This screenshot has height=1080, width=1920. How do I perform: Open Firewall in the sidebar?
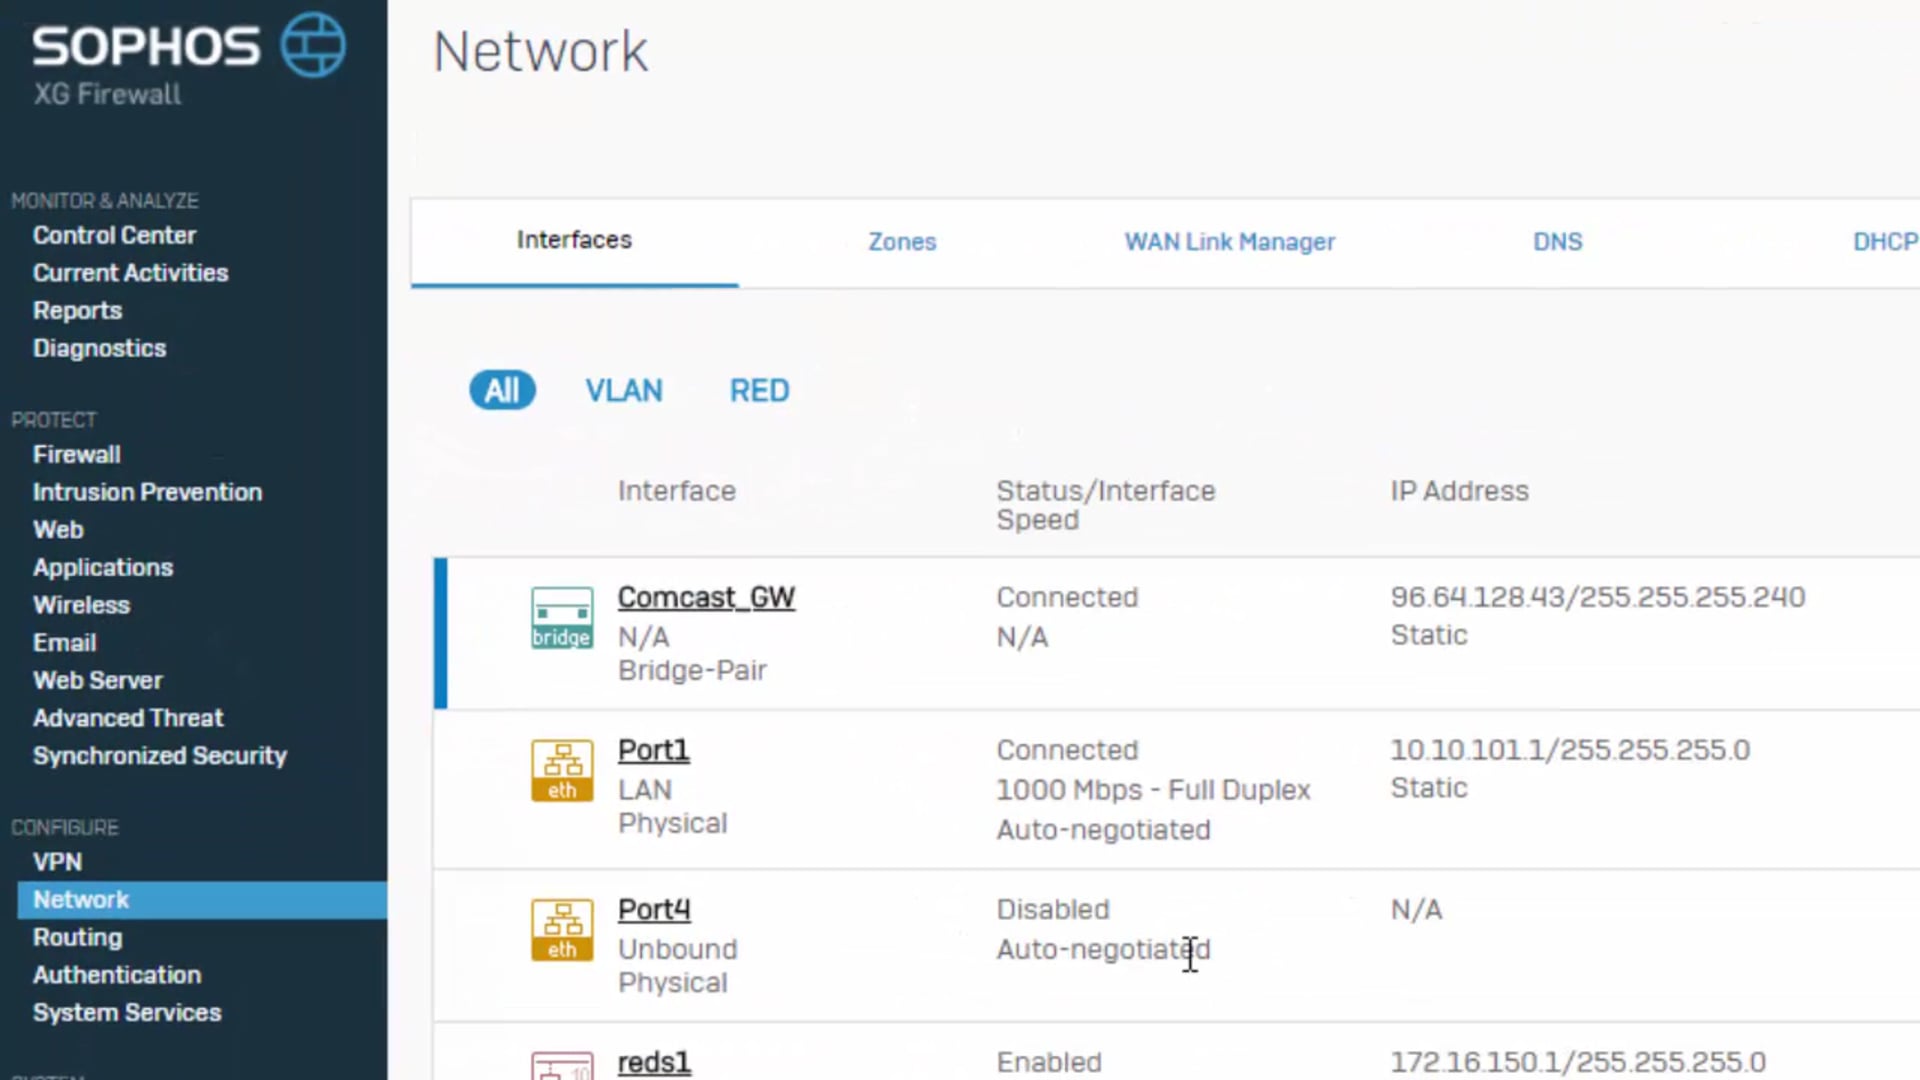[x=77, y=454]
